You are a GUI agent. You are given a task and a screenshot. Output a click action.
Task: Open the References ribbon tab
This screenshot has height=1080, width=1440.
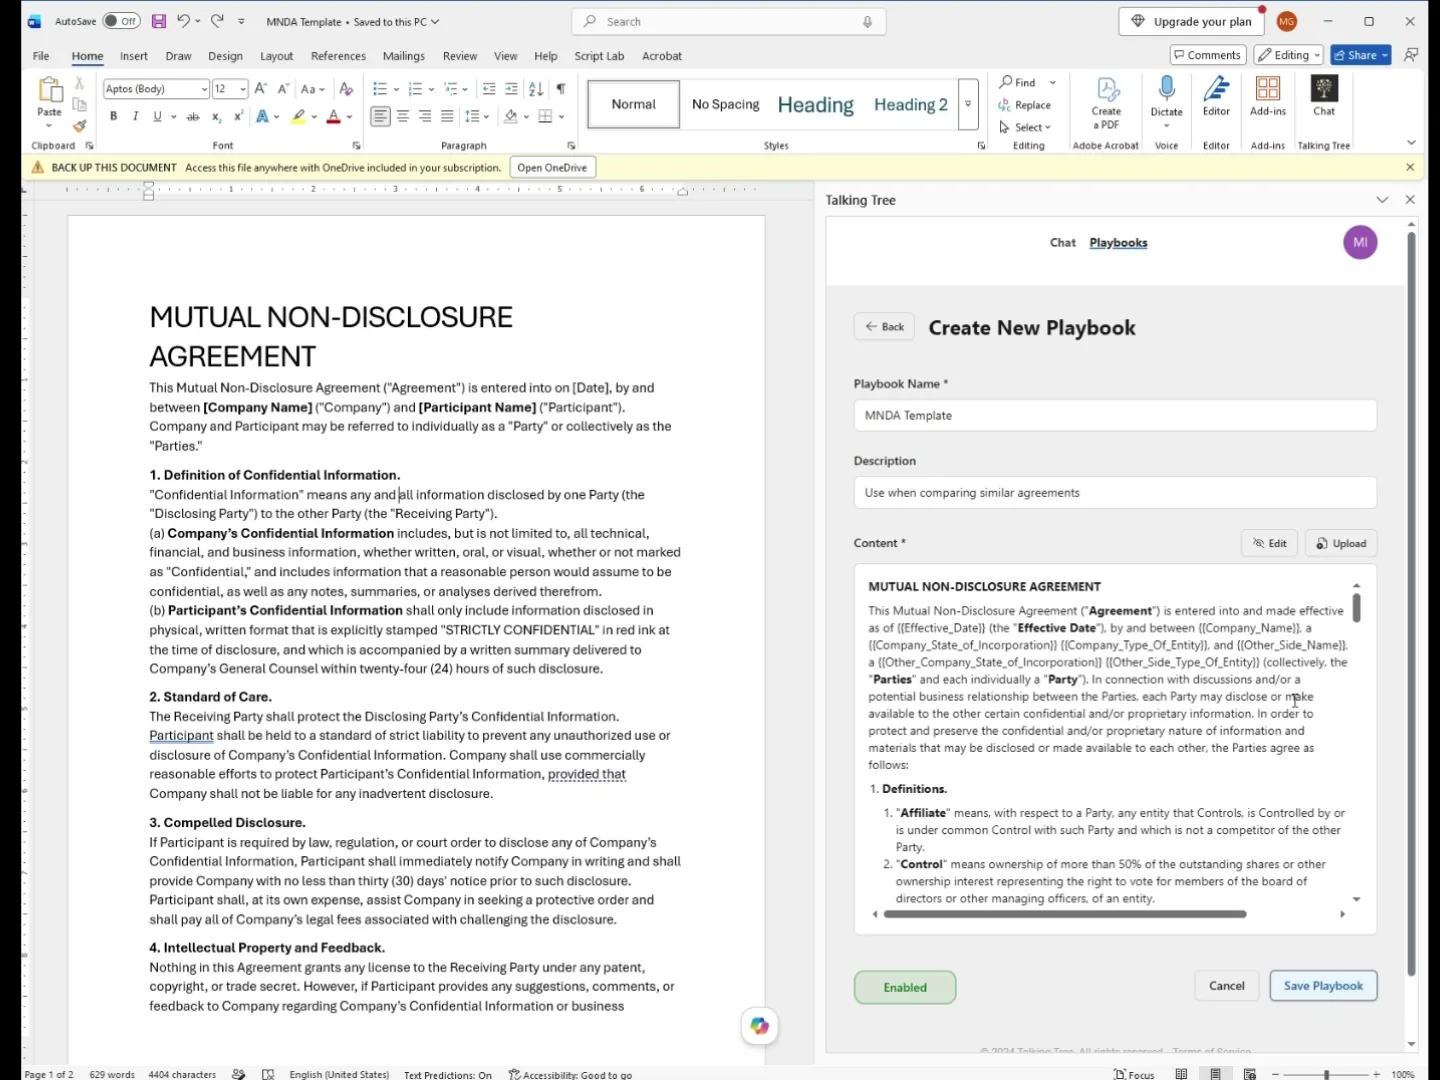click(338, 56)
